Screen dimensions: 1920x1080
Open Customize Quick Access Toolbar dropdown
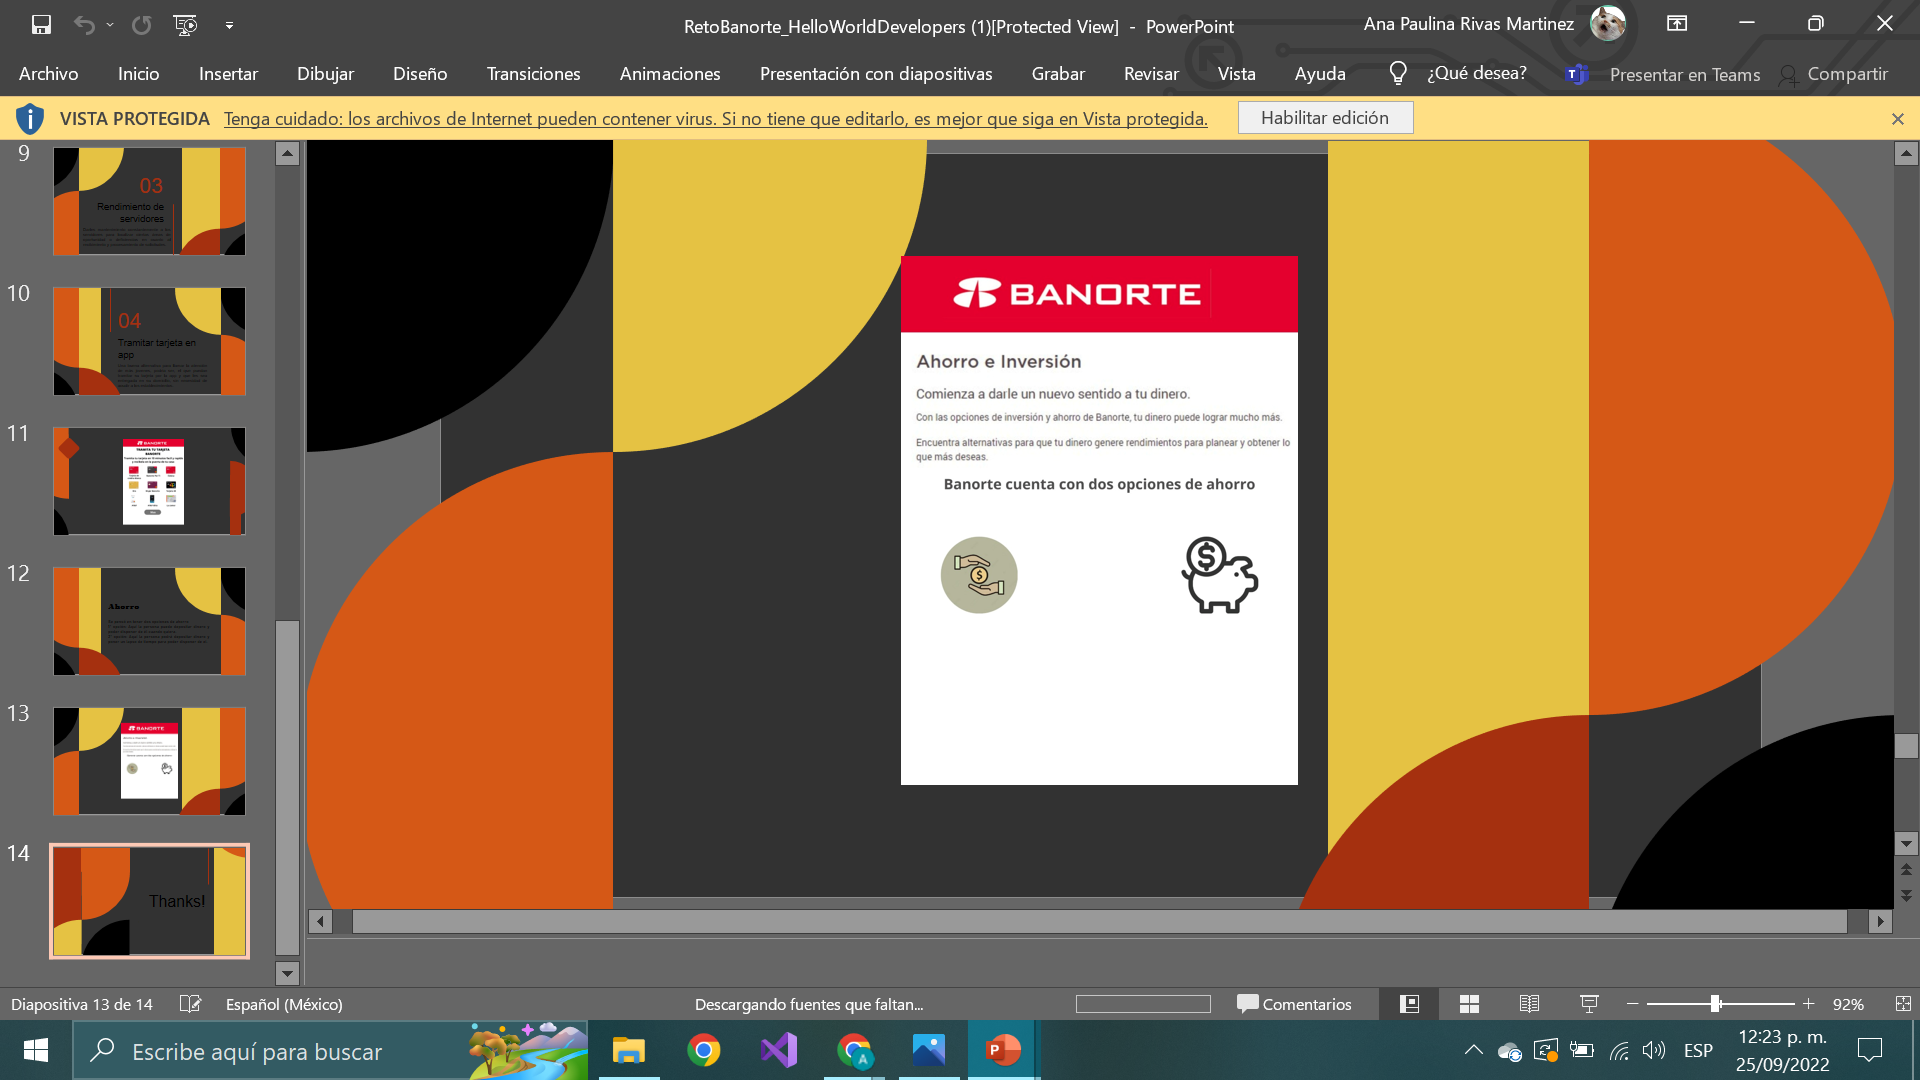(x=229, y=25)
